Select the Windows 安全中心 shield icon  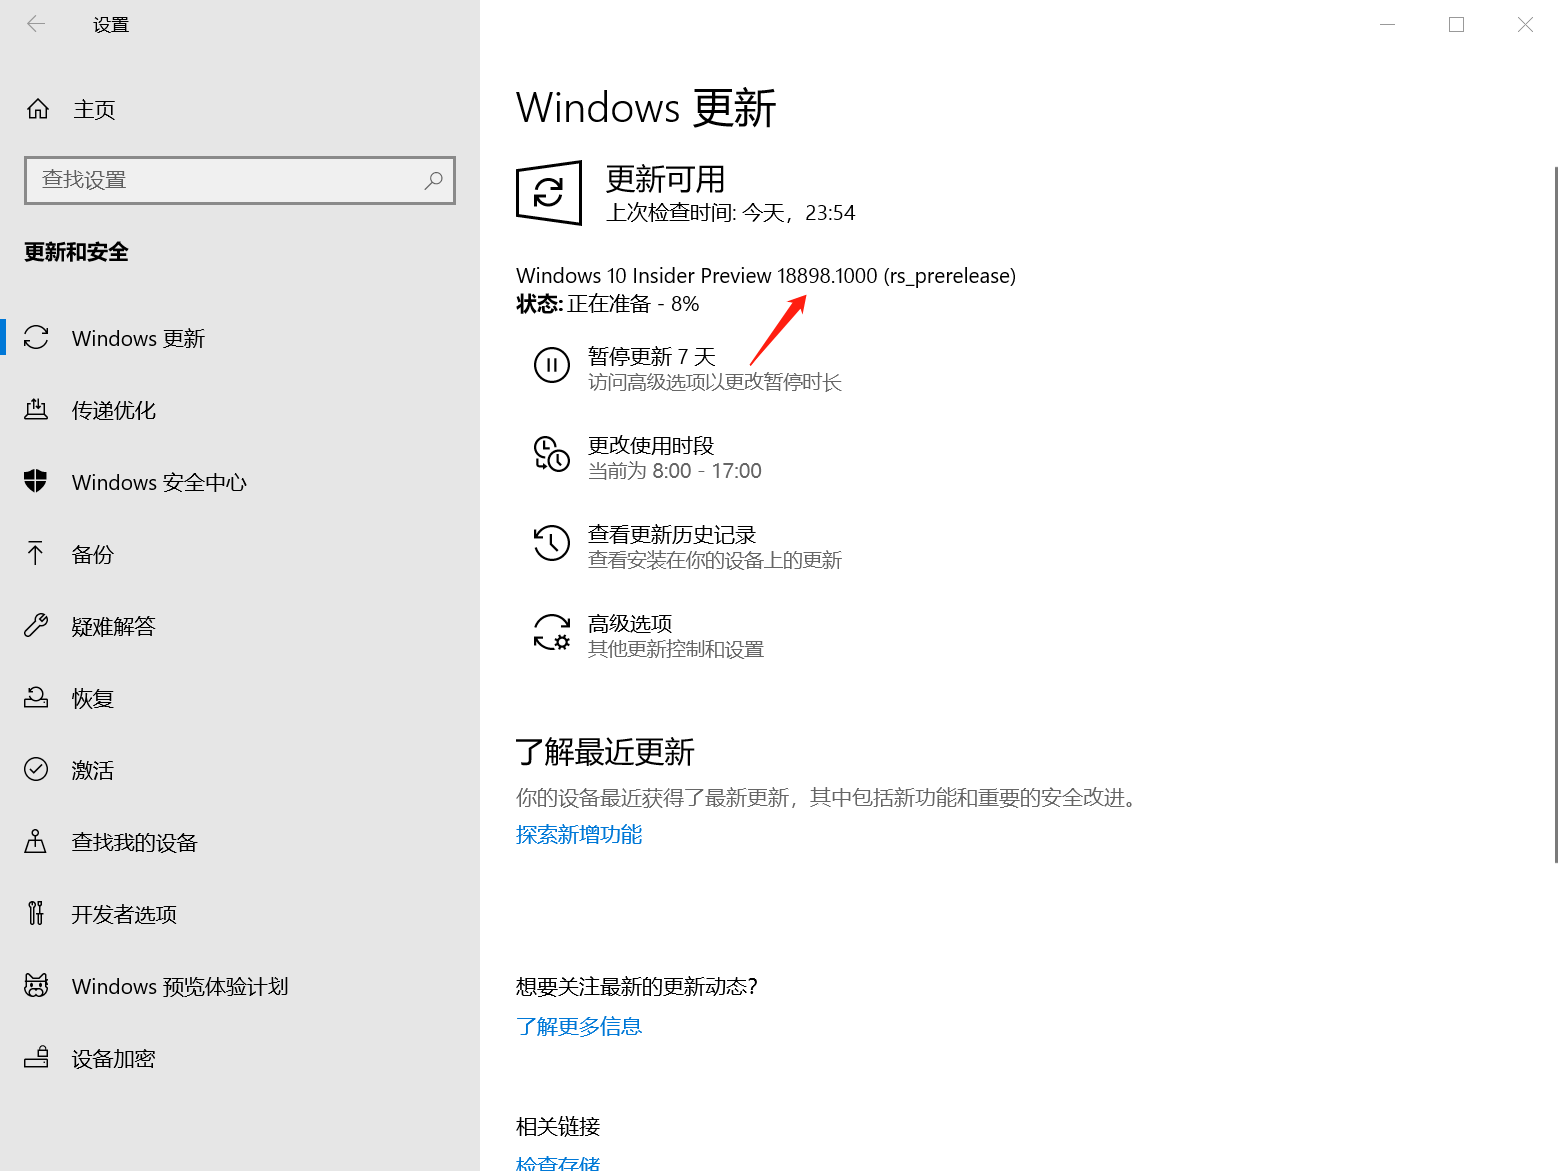click(36, 482)
